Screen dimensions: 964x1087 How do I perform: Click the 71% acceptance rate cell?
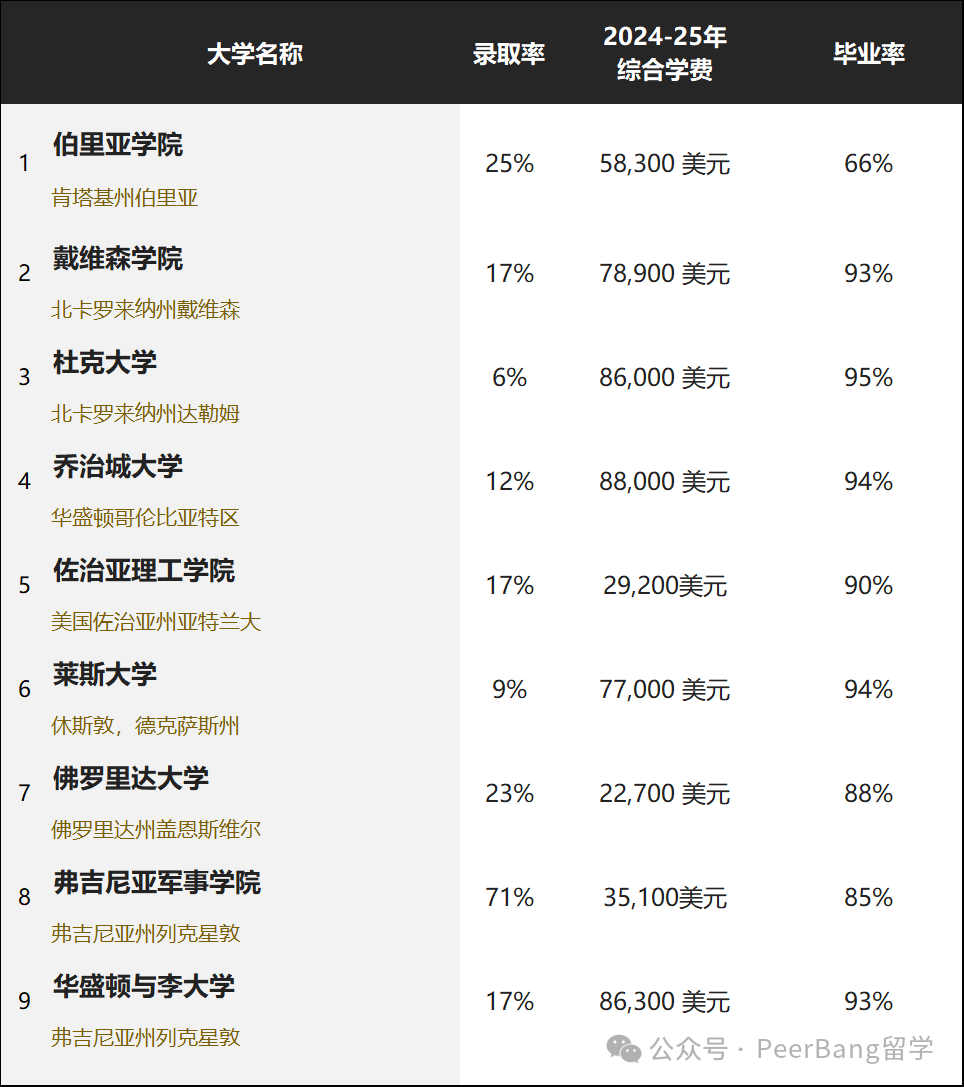coord(509,898)
